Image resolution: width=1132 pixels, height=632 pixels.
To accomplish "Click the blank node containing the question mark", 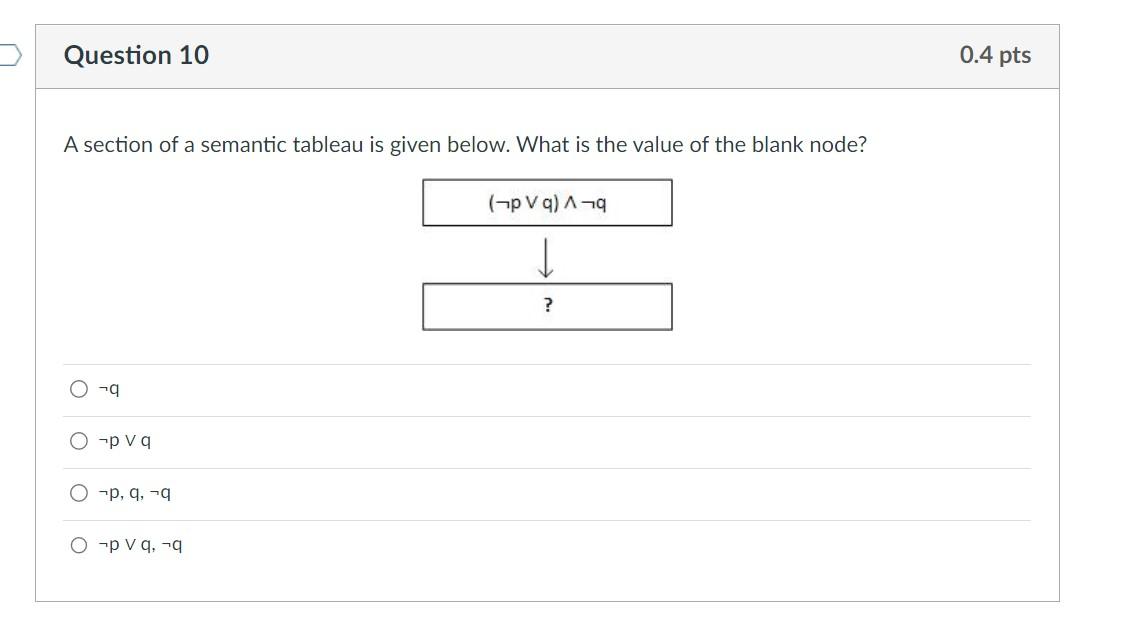I will (x=548, y=307).
